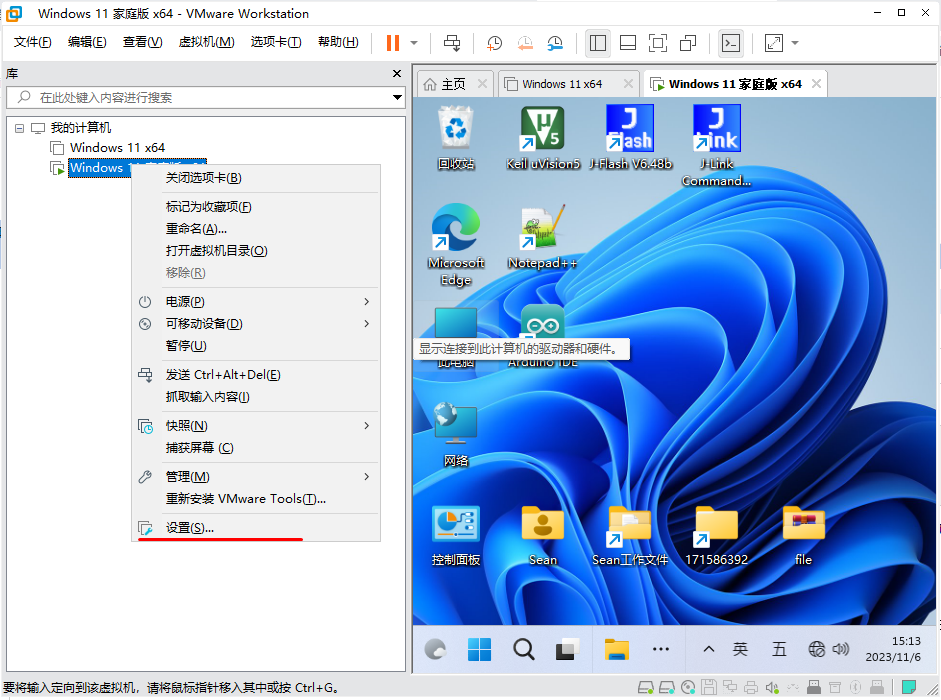Choose 暂停(U) in context menu
Image resolution: width=941 pixels, height=700 pixels.
pos(256,346)
